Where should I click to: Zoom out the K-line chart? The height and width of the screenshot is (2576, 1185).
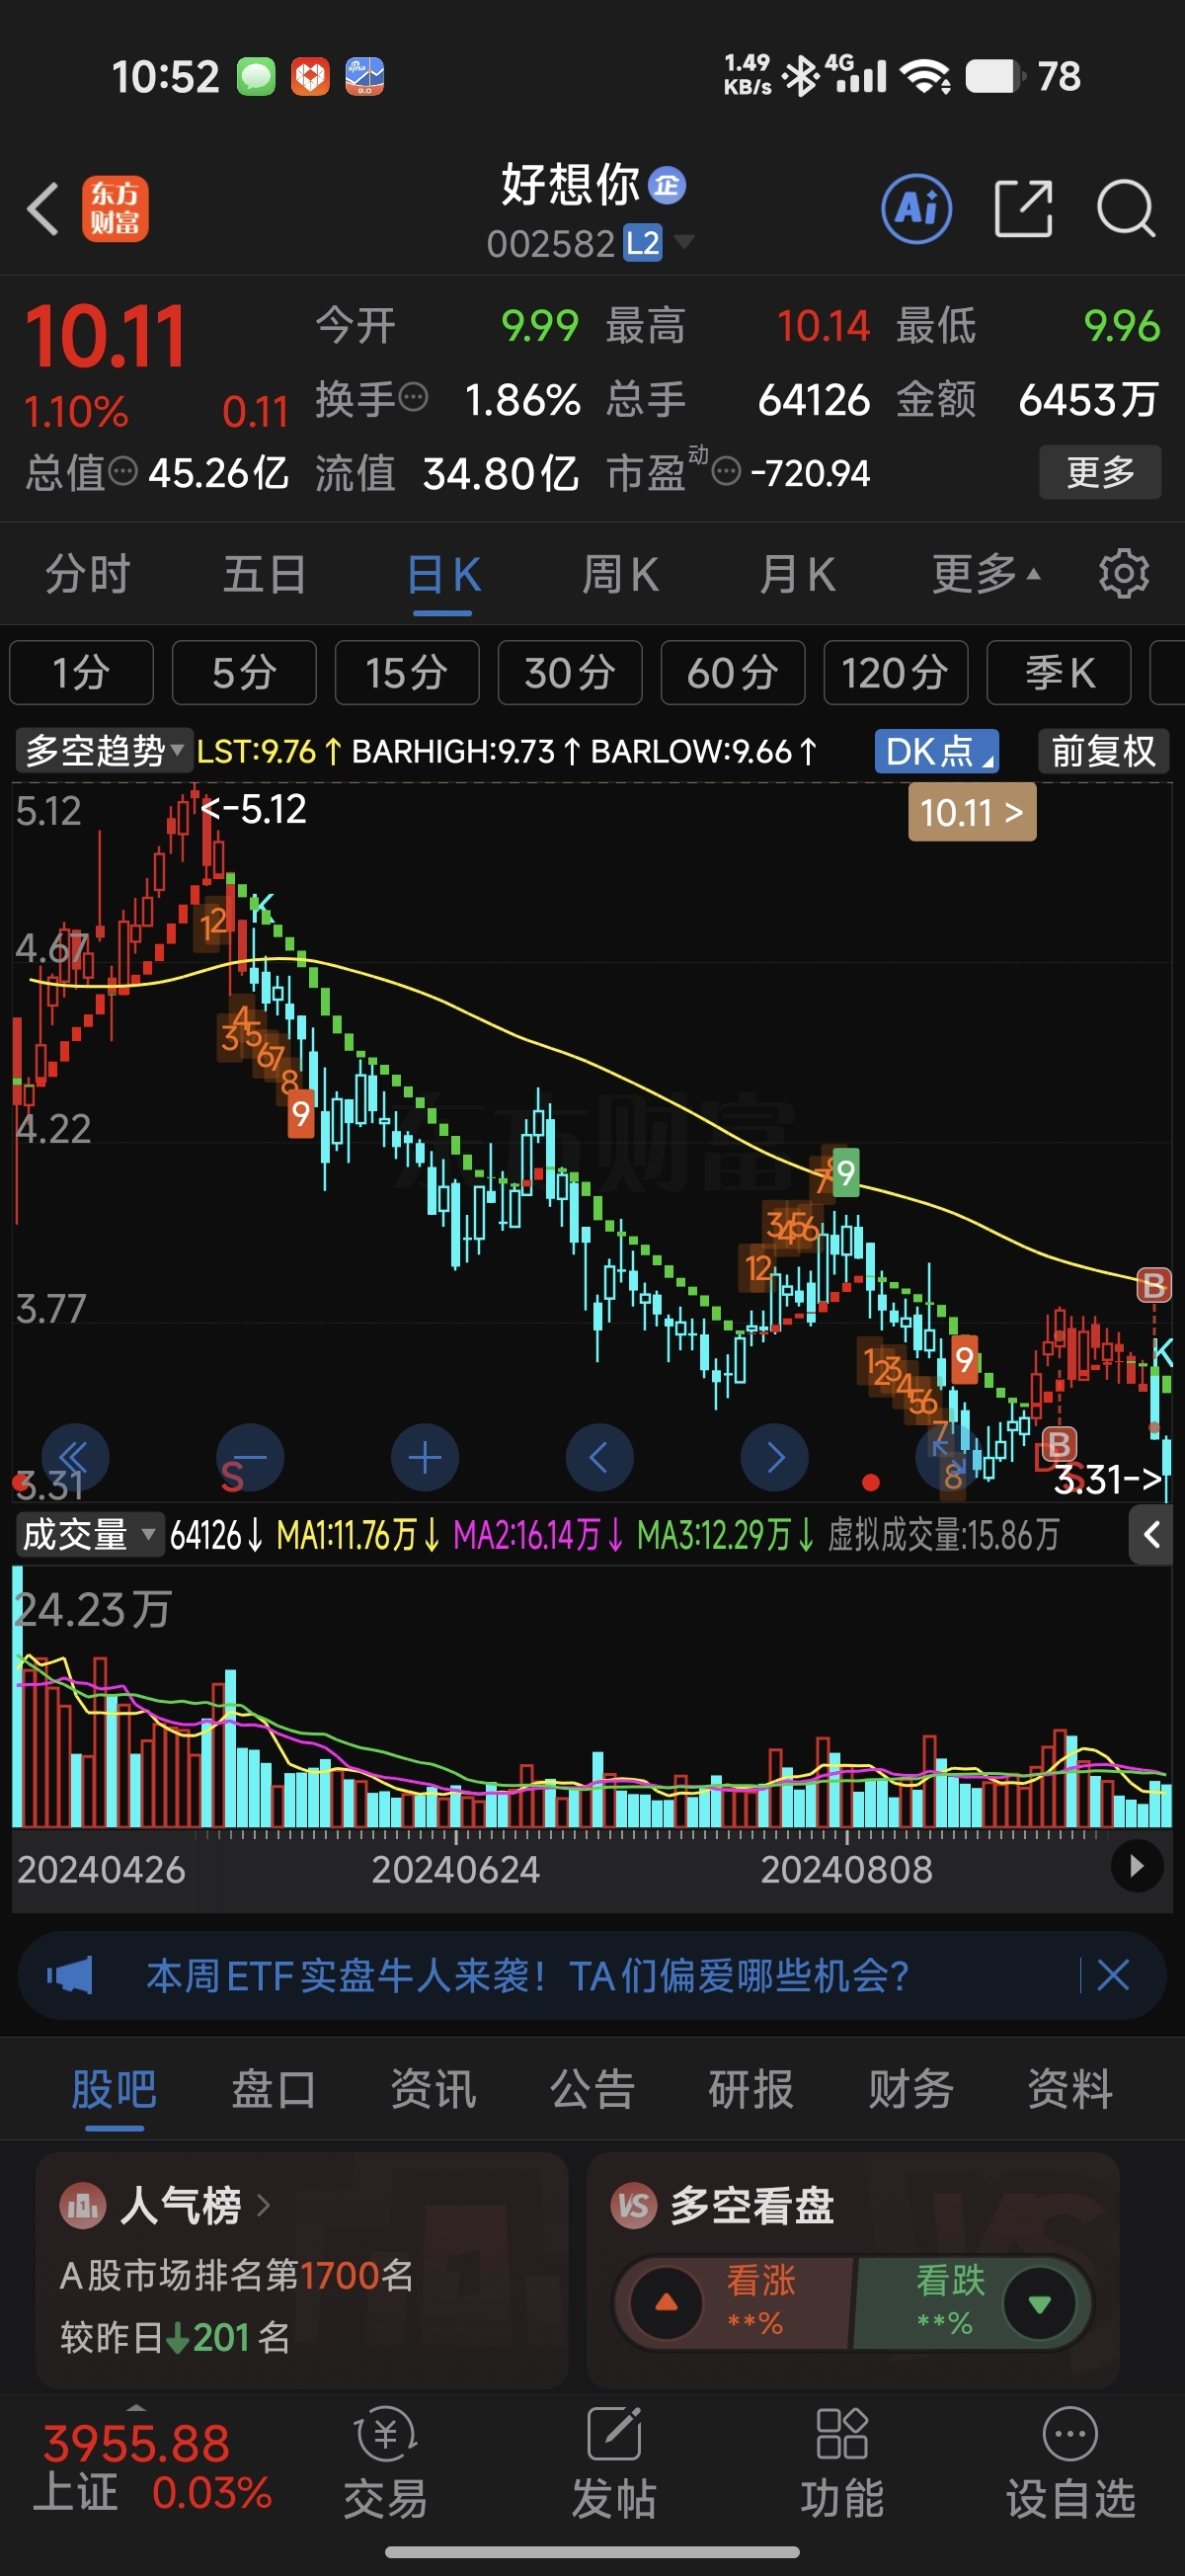click(250, 1457)
